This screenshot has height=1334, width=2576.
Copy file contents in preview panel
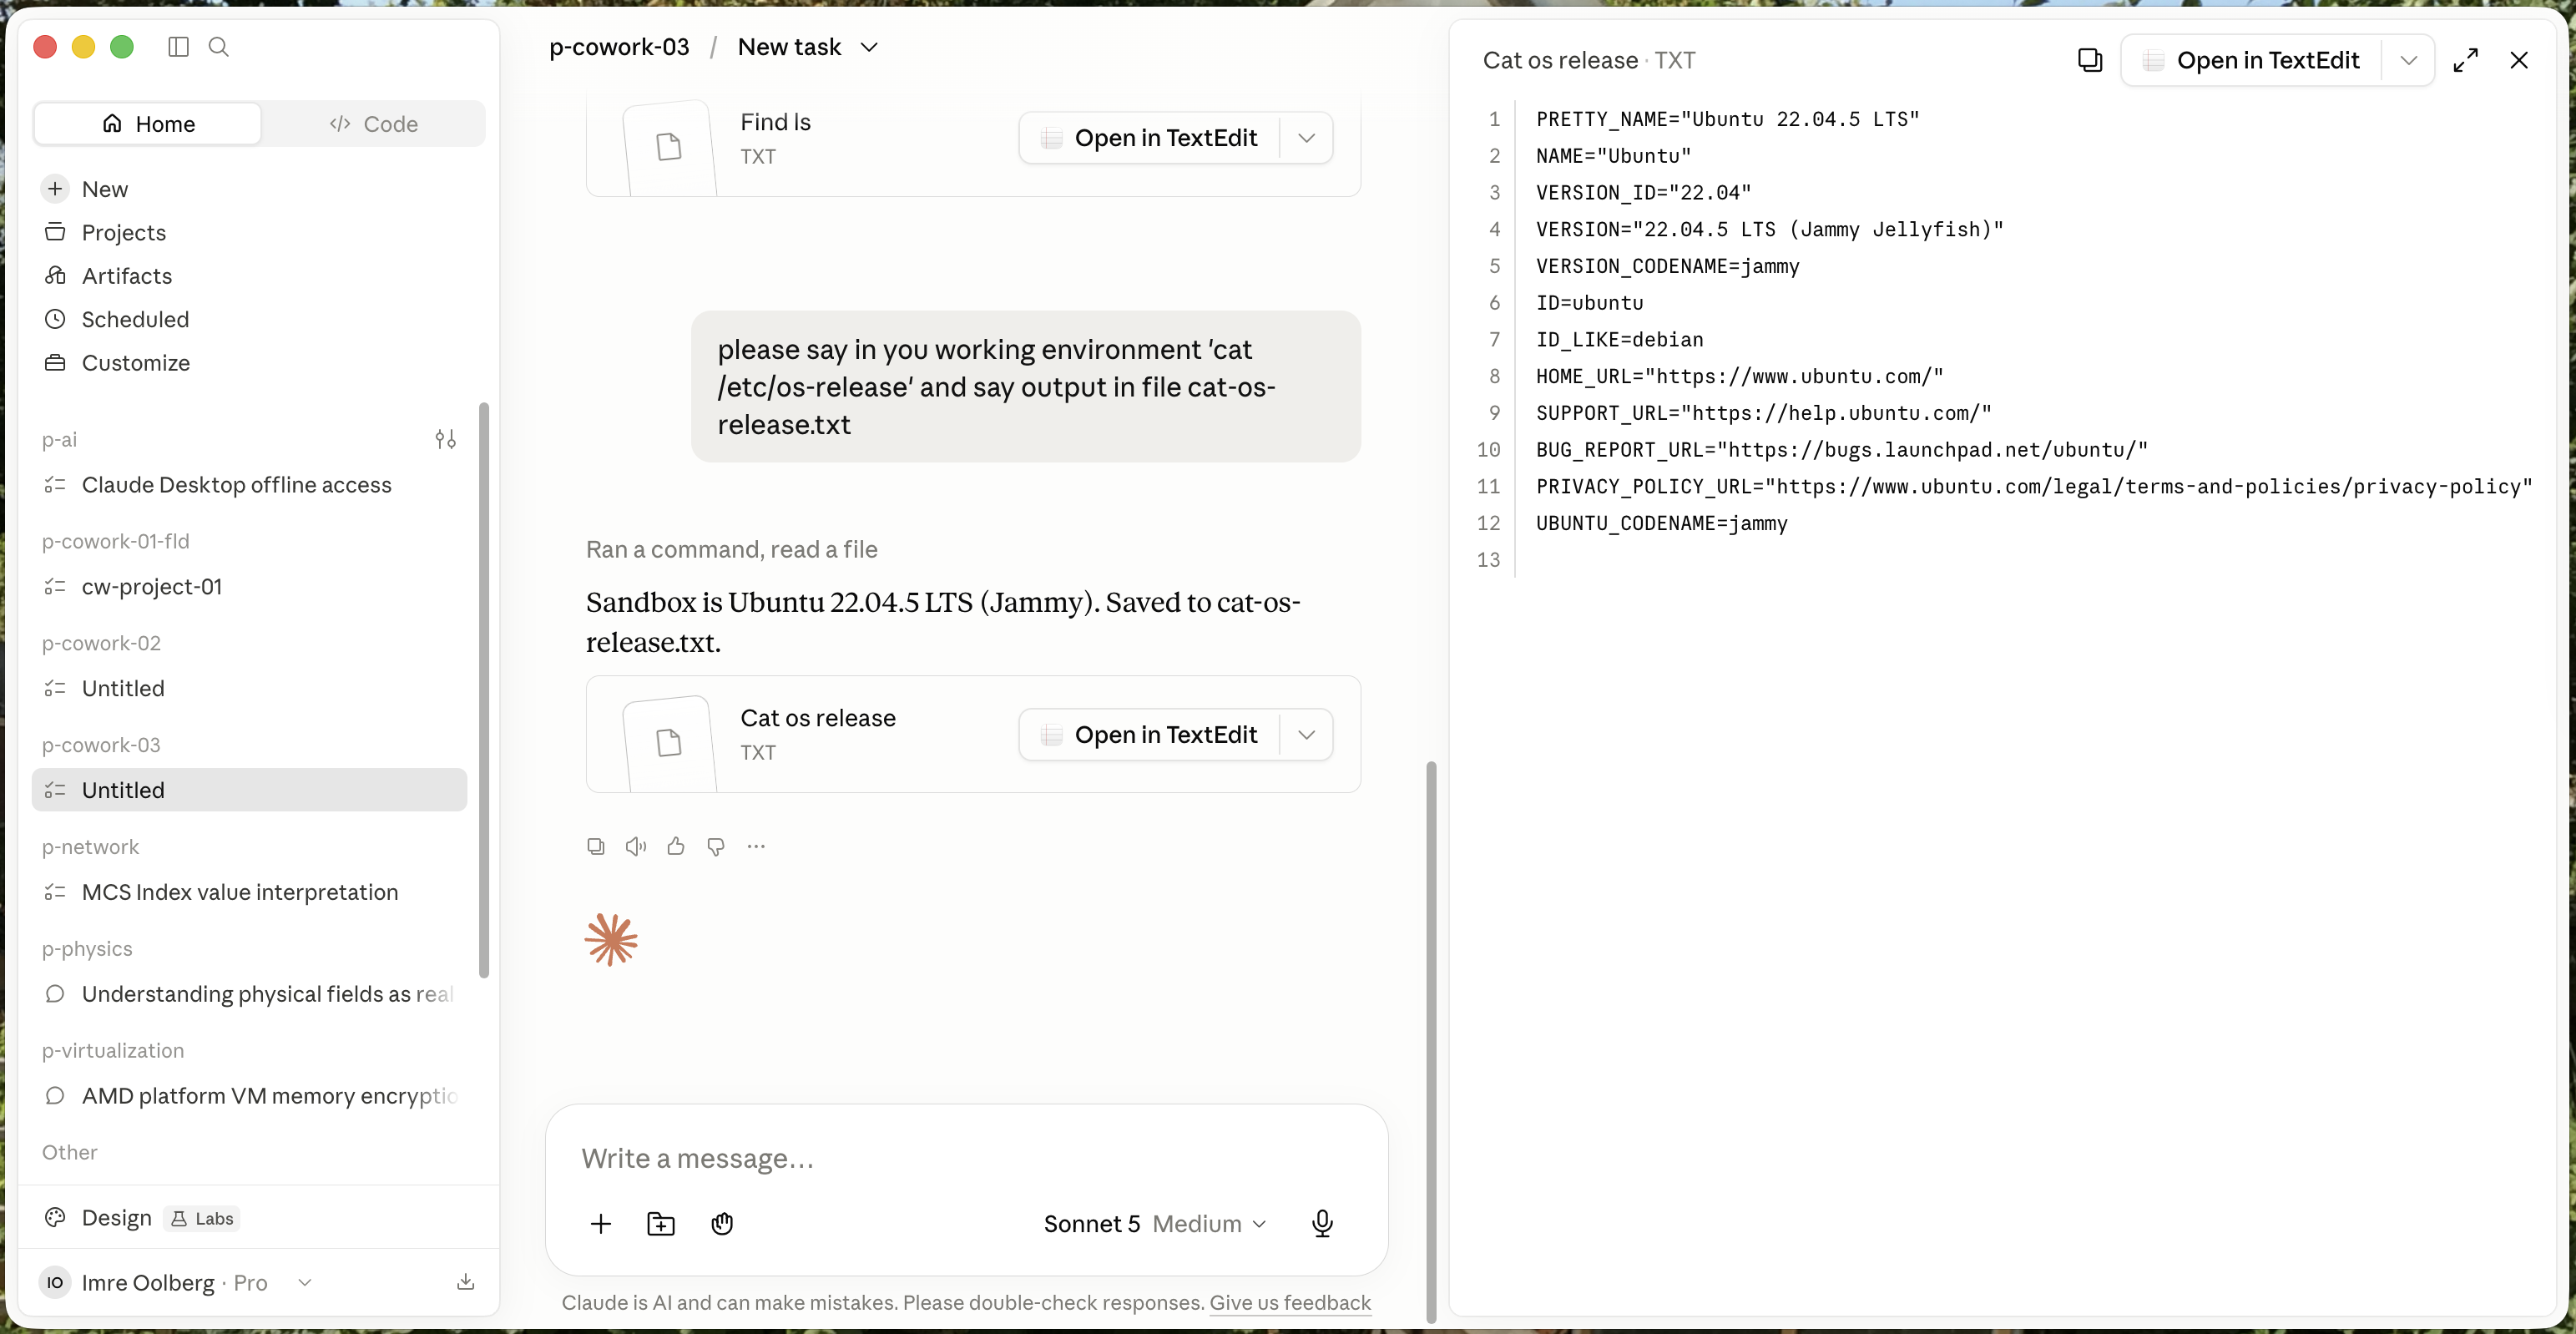[x=2090, y=60]
